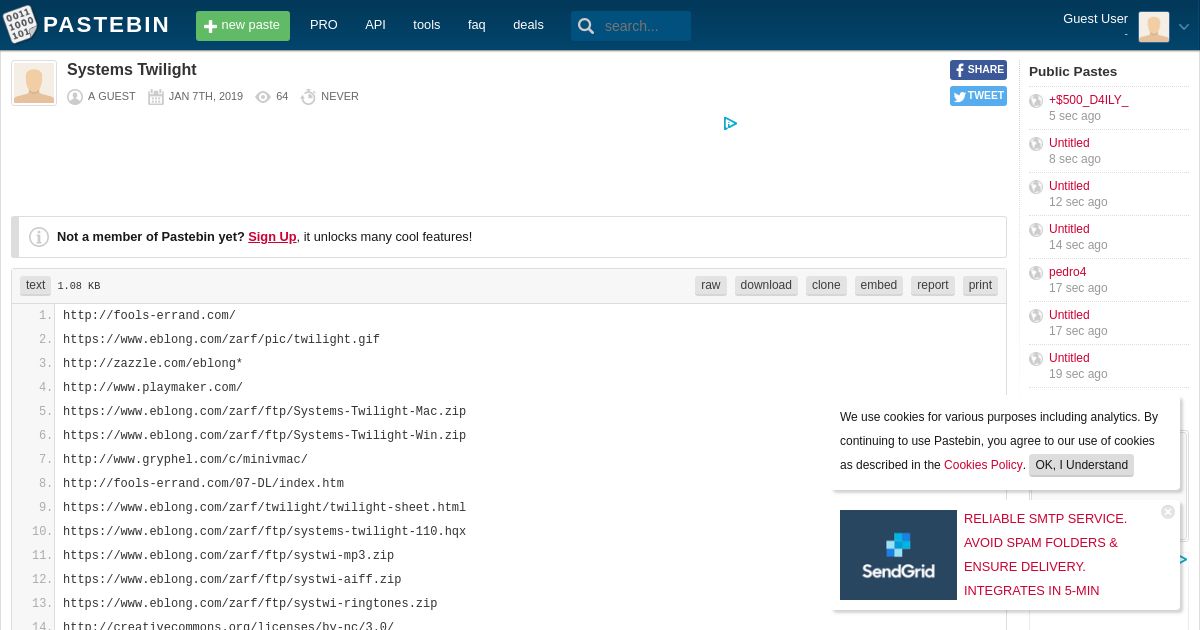This screenshot has width=1200, height=630.
Task: Share paste on Facebook
Action: click(978, 70)
